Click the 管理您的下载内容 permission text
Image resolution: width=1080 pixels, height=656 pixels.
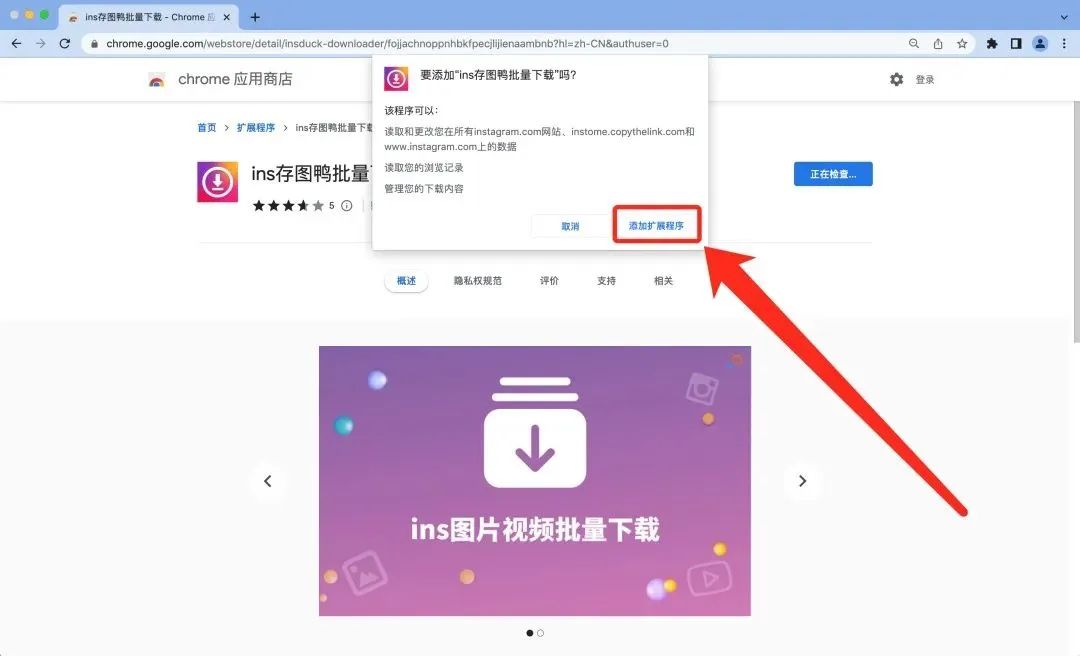(424, 188)
